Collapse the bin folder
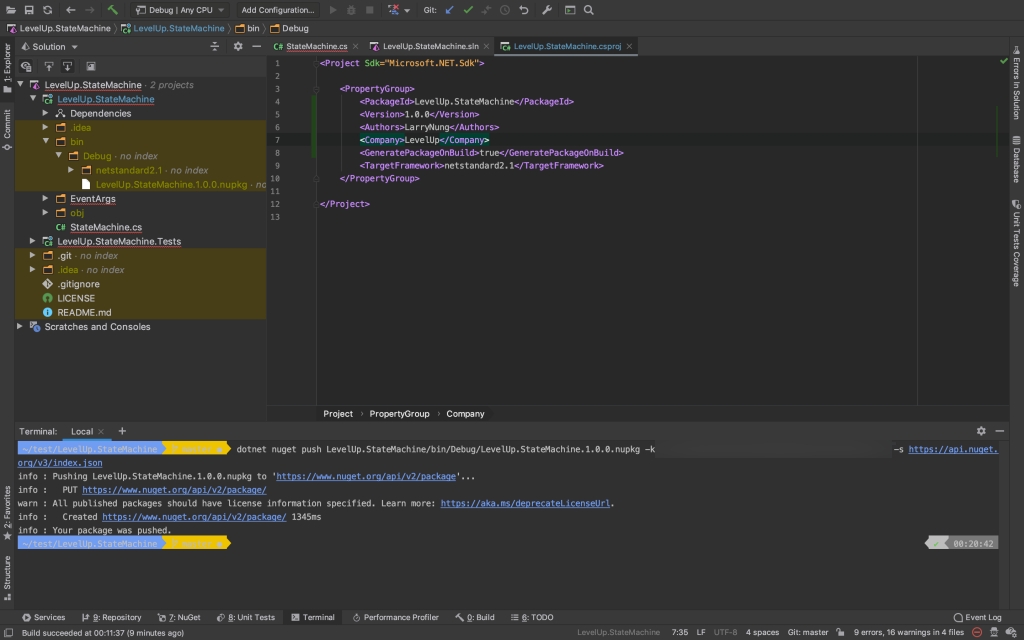This screenshot has width=1024, height=640. click(46, 141)
